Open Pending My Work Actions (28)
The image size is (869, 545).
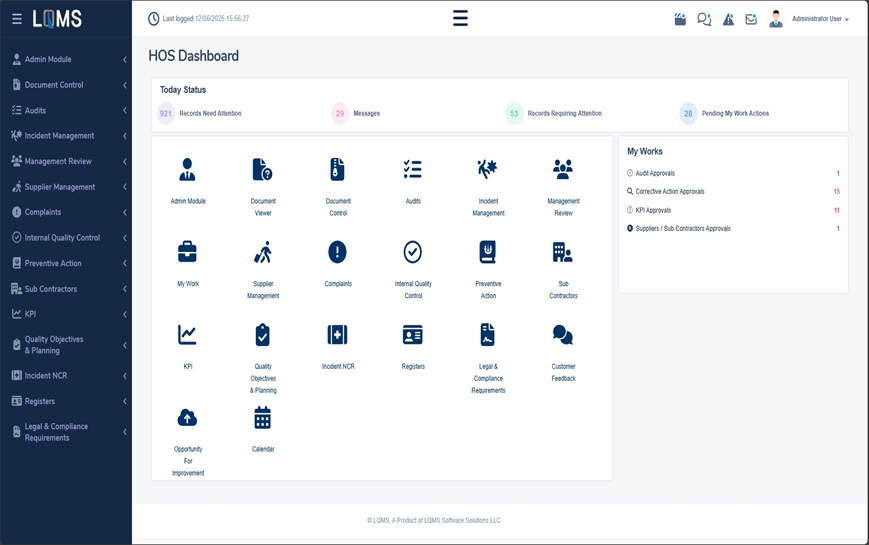coord(724,114)
